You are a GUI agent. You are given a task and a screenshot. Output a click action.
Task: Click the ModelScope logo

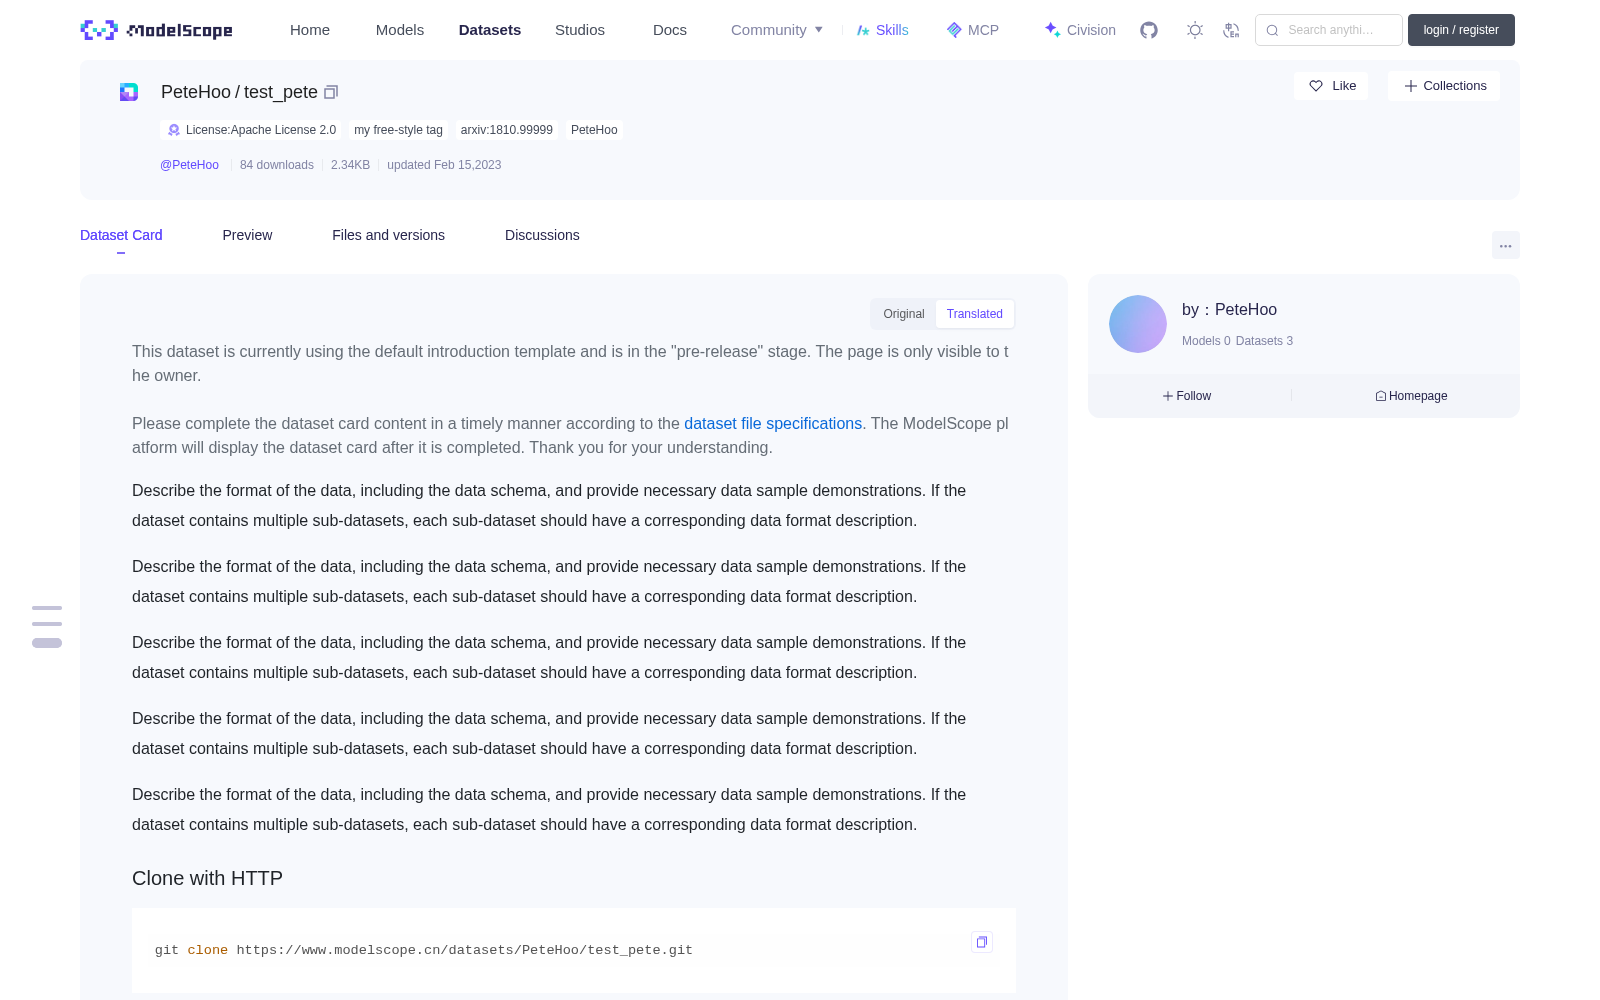coord(156,30)
